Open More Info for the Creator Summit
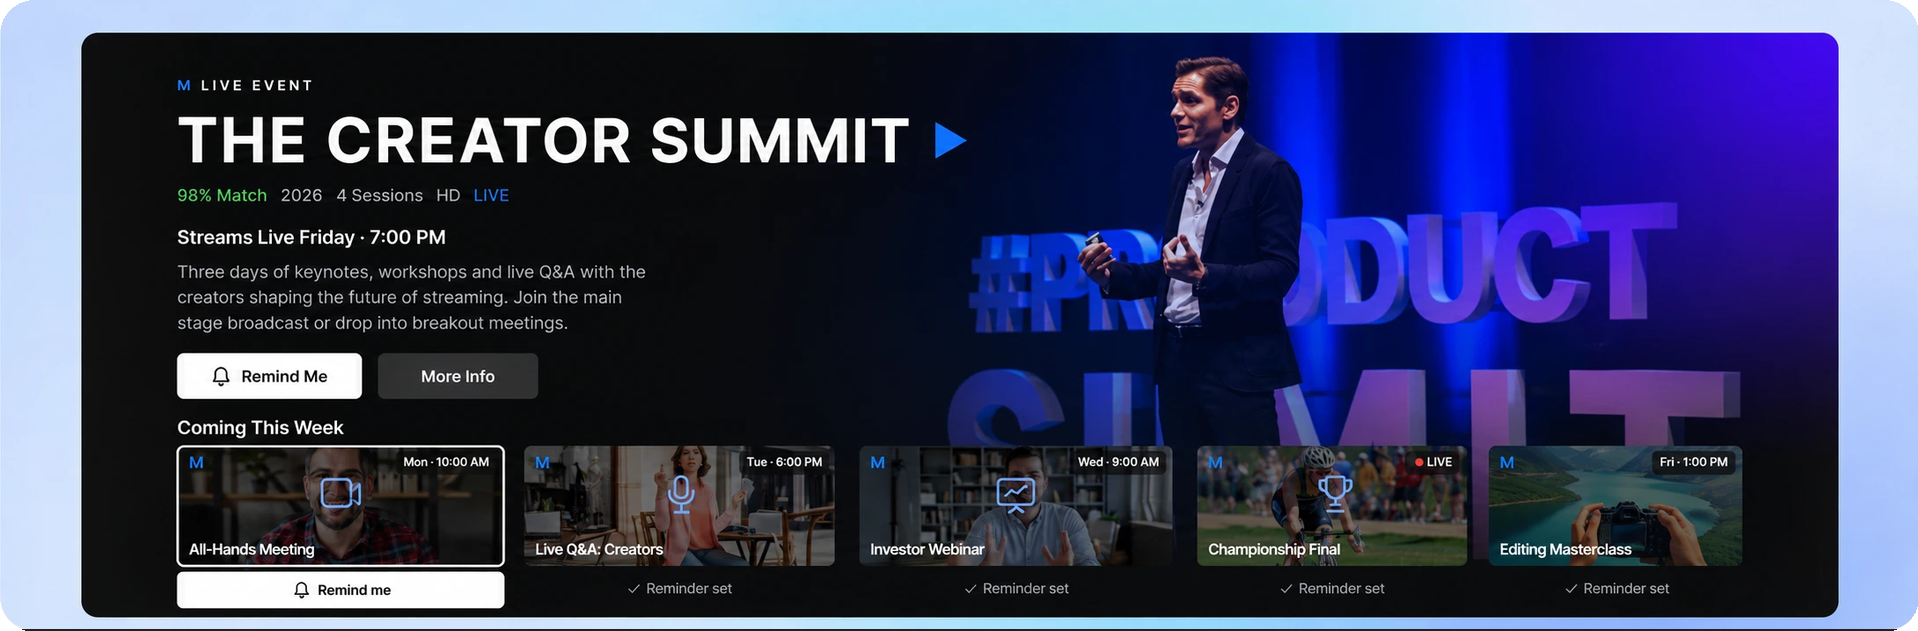The width and height of the screenshot is (1918, 631). 458,376
